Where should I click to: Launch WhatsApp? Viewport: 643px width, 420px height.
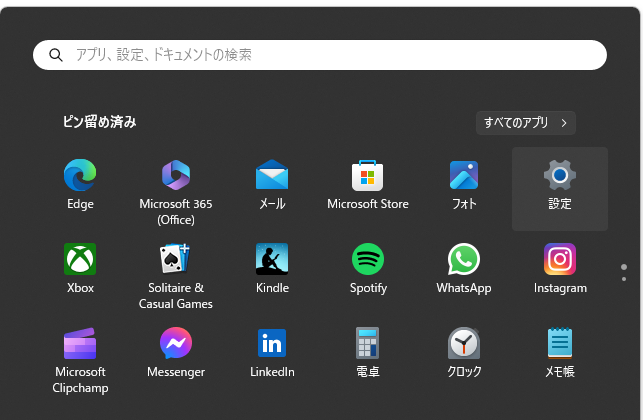pyautogui.click(x=464, y=269)
